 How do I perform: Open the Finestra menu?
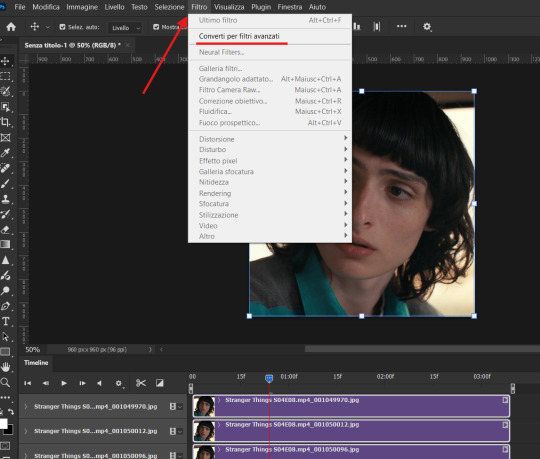290,7
